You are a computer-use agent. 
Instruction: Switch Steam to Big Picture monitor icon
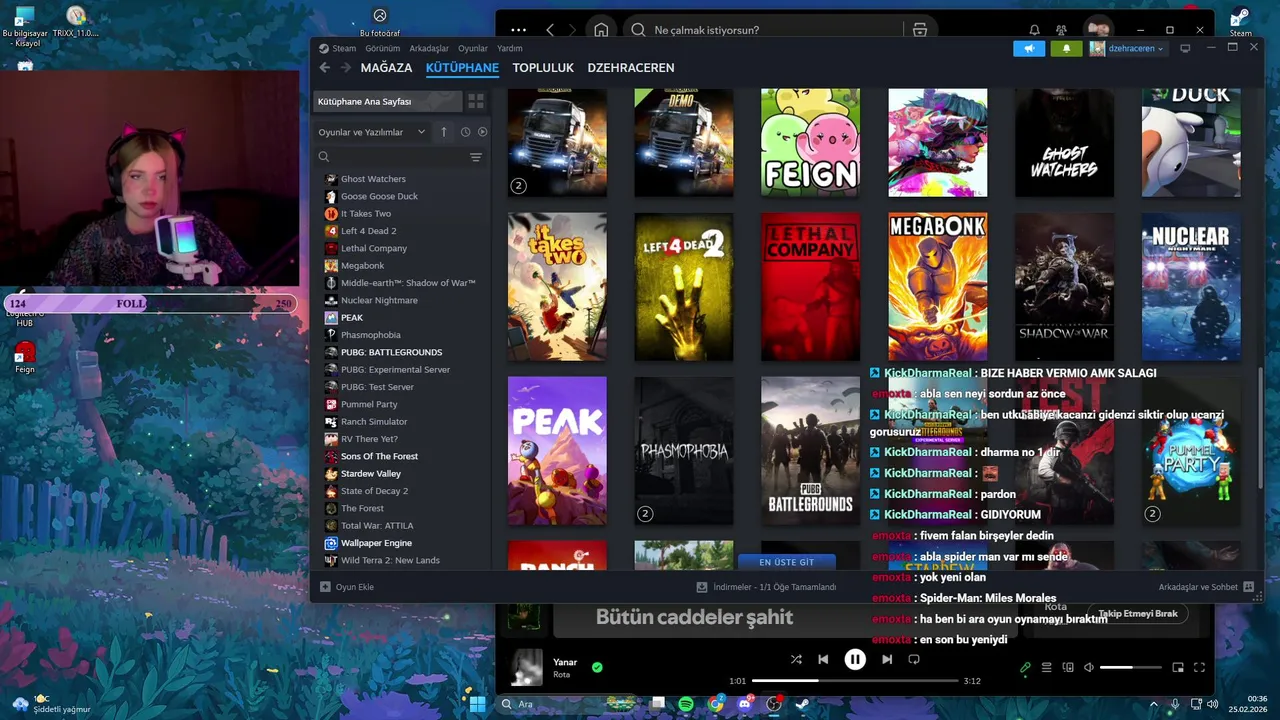pyautogui.click(x=1185, y=48)
